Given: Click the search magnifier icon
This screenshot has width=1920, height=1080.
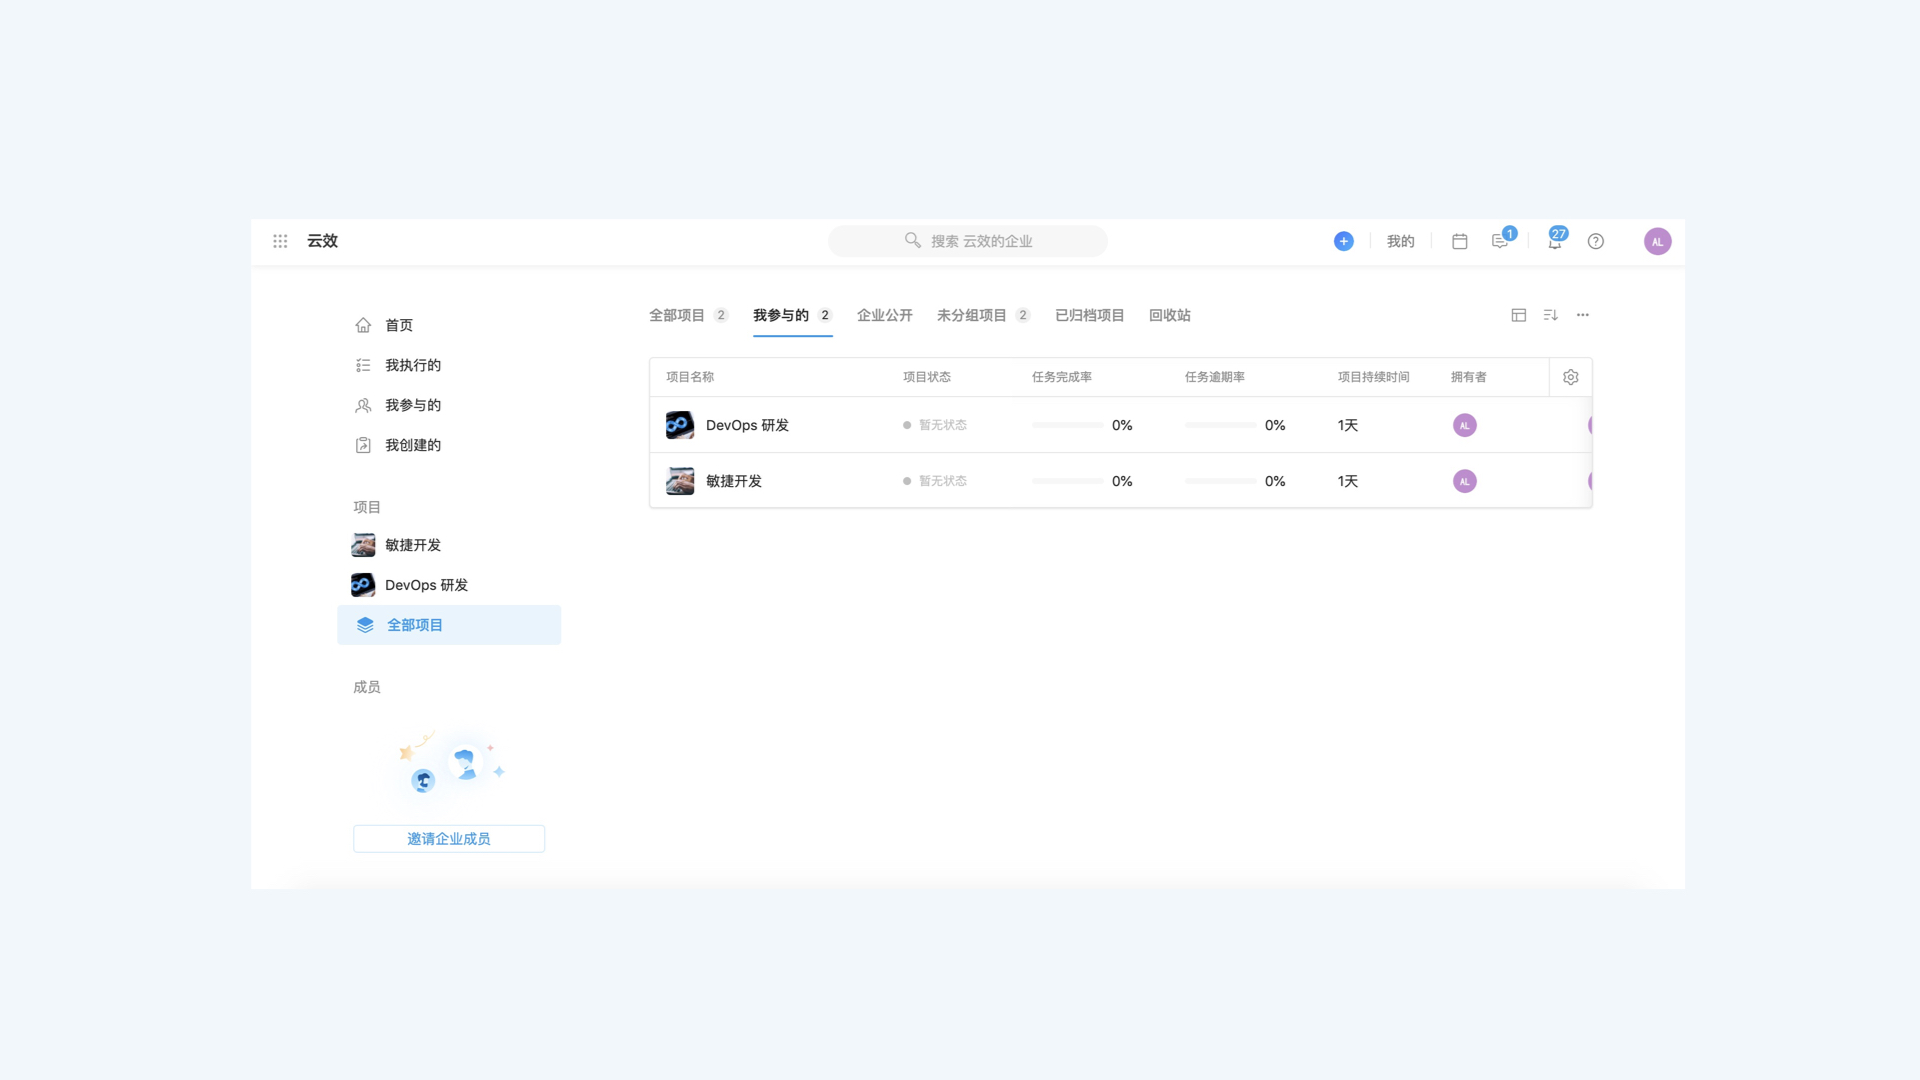Looking at the screenshot, I should pyautogui.click(x=912, y=240).
